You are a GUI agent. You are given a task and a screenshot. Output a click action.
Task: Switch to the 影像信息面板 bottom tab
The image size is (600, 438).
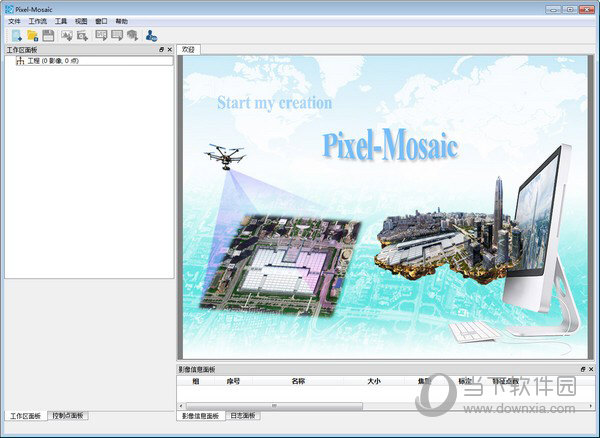pos(201,416)
